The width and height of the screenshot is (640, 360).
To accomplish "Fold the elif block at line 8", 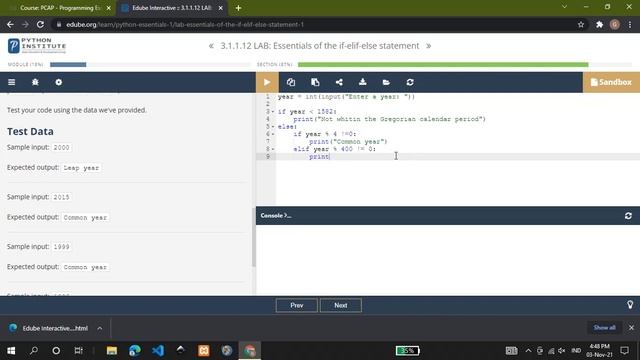I will 273,149.
